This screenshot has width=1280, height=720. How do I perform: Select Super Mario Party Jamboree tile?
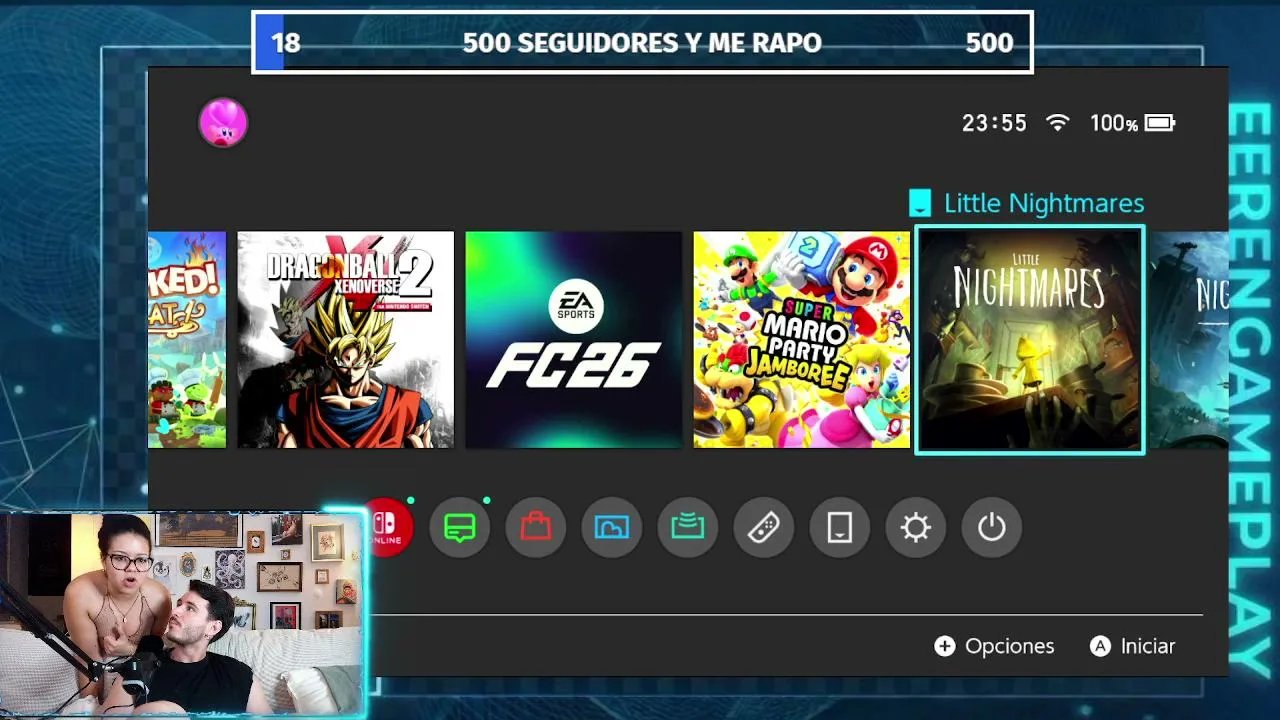(802, 340)
